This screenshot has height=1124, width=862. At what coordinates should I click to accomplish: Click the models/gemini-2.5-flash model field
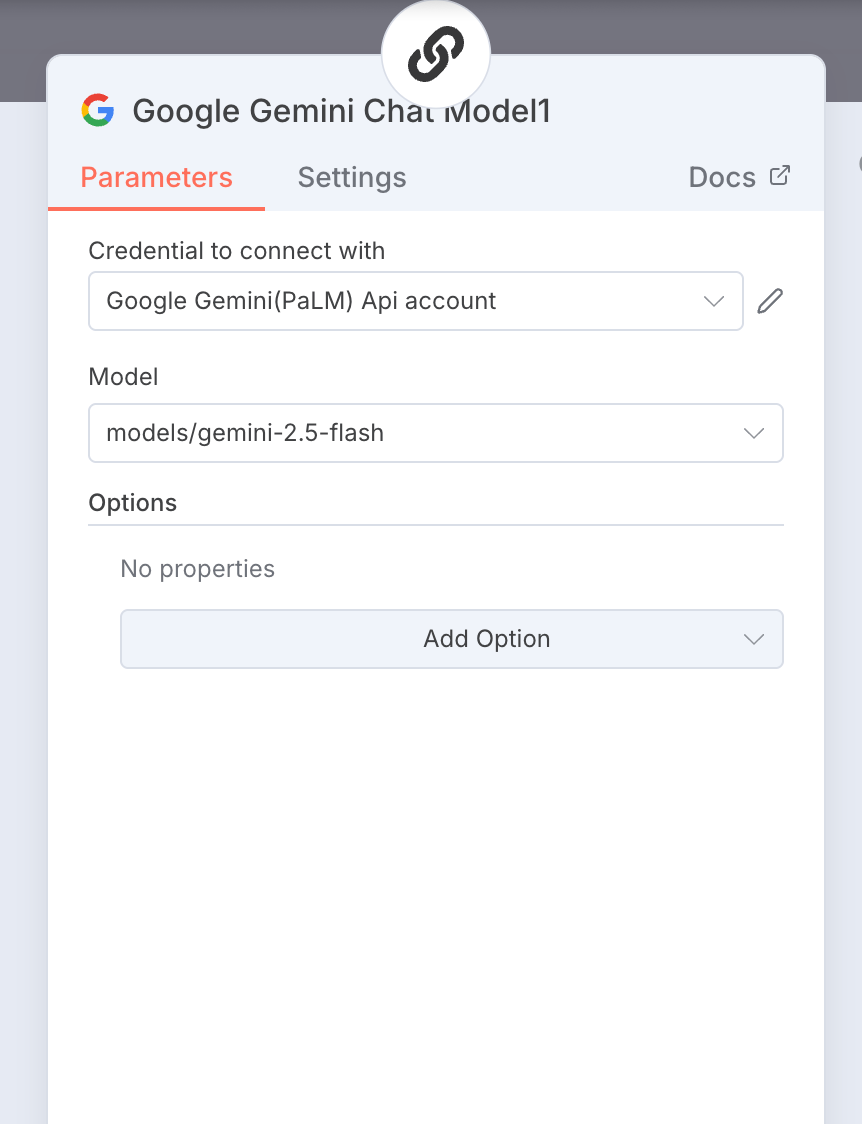[x=400, y=433]
